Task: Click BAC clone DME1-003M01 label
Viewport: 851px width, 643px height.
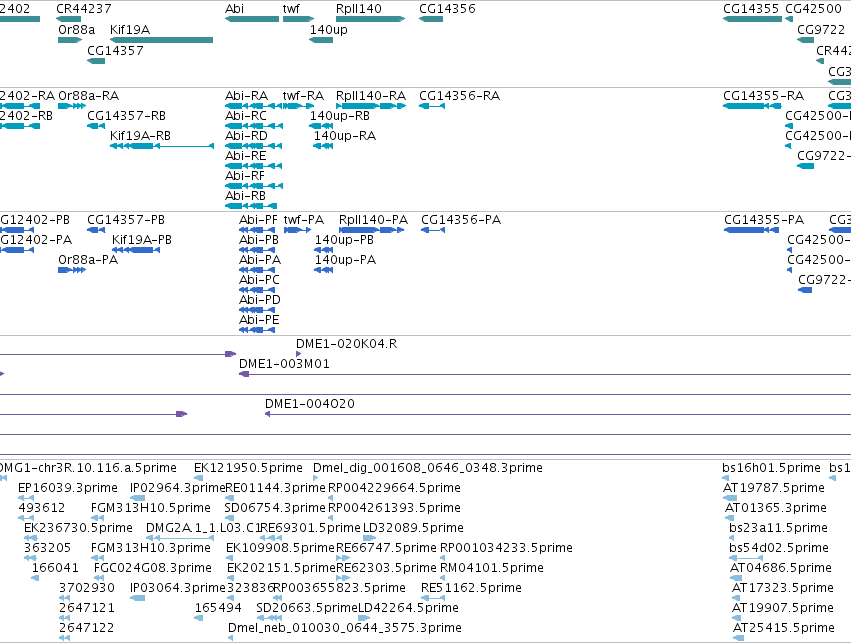Action: click(x=284, y=364)
